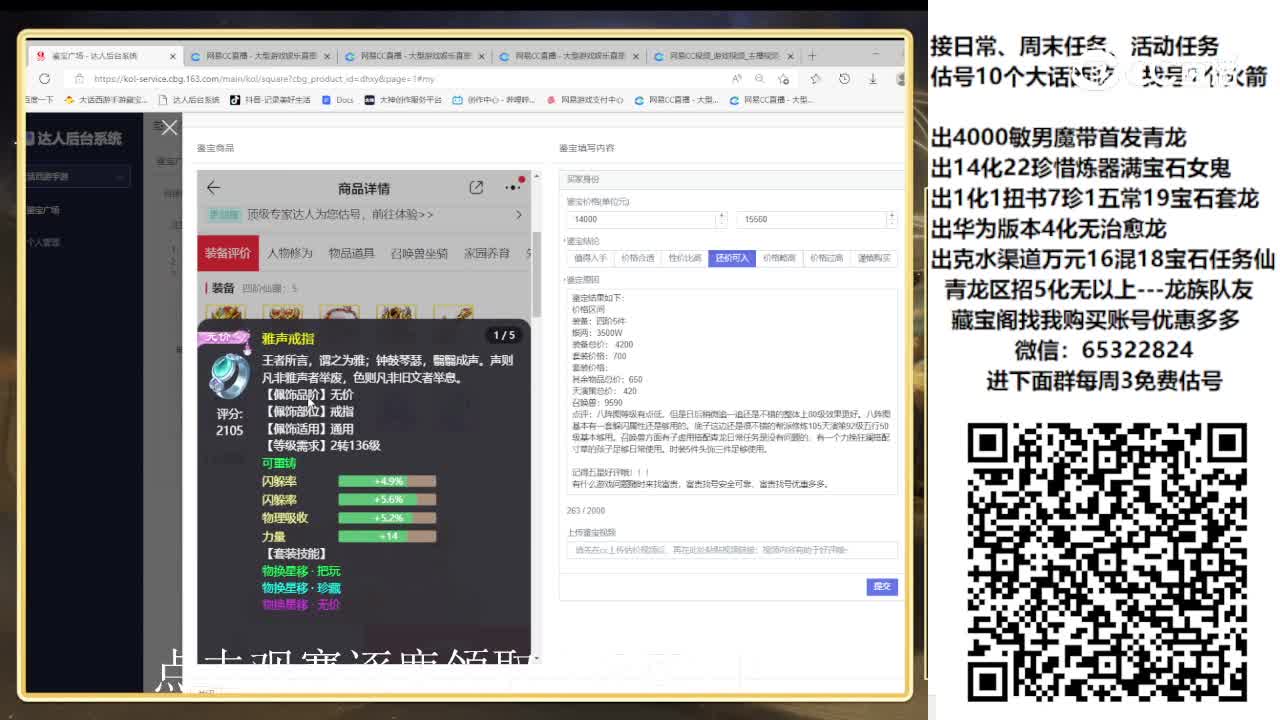Go back with the 商品详情 back arrow
The height and width of the screenshot is (720, 1280).
pyautogui.click(x=213, y=187)
